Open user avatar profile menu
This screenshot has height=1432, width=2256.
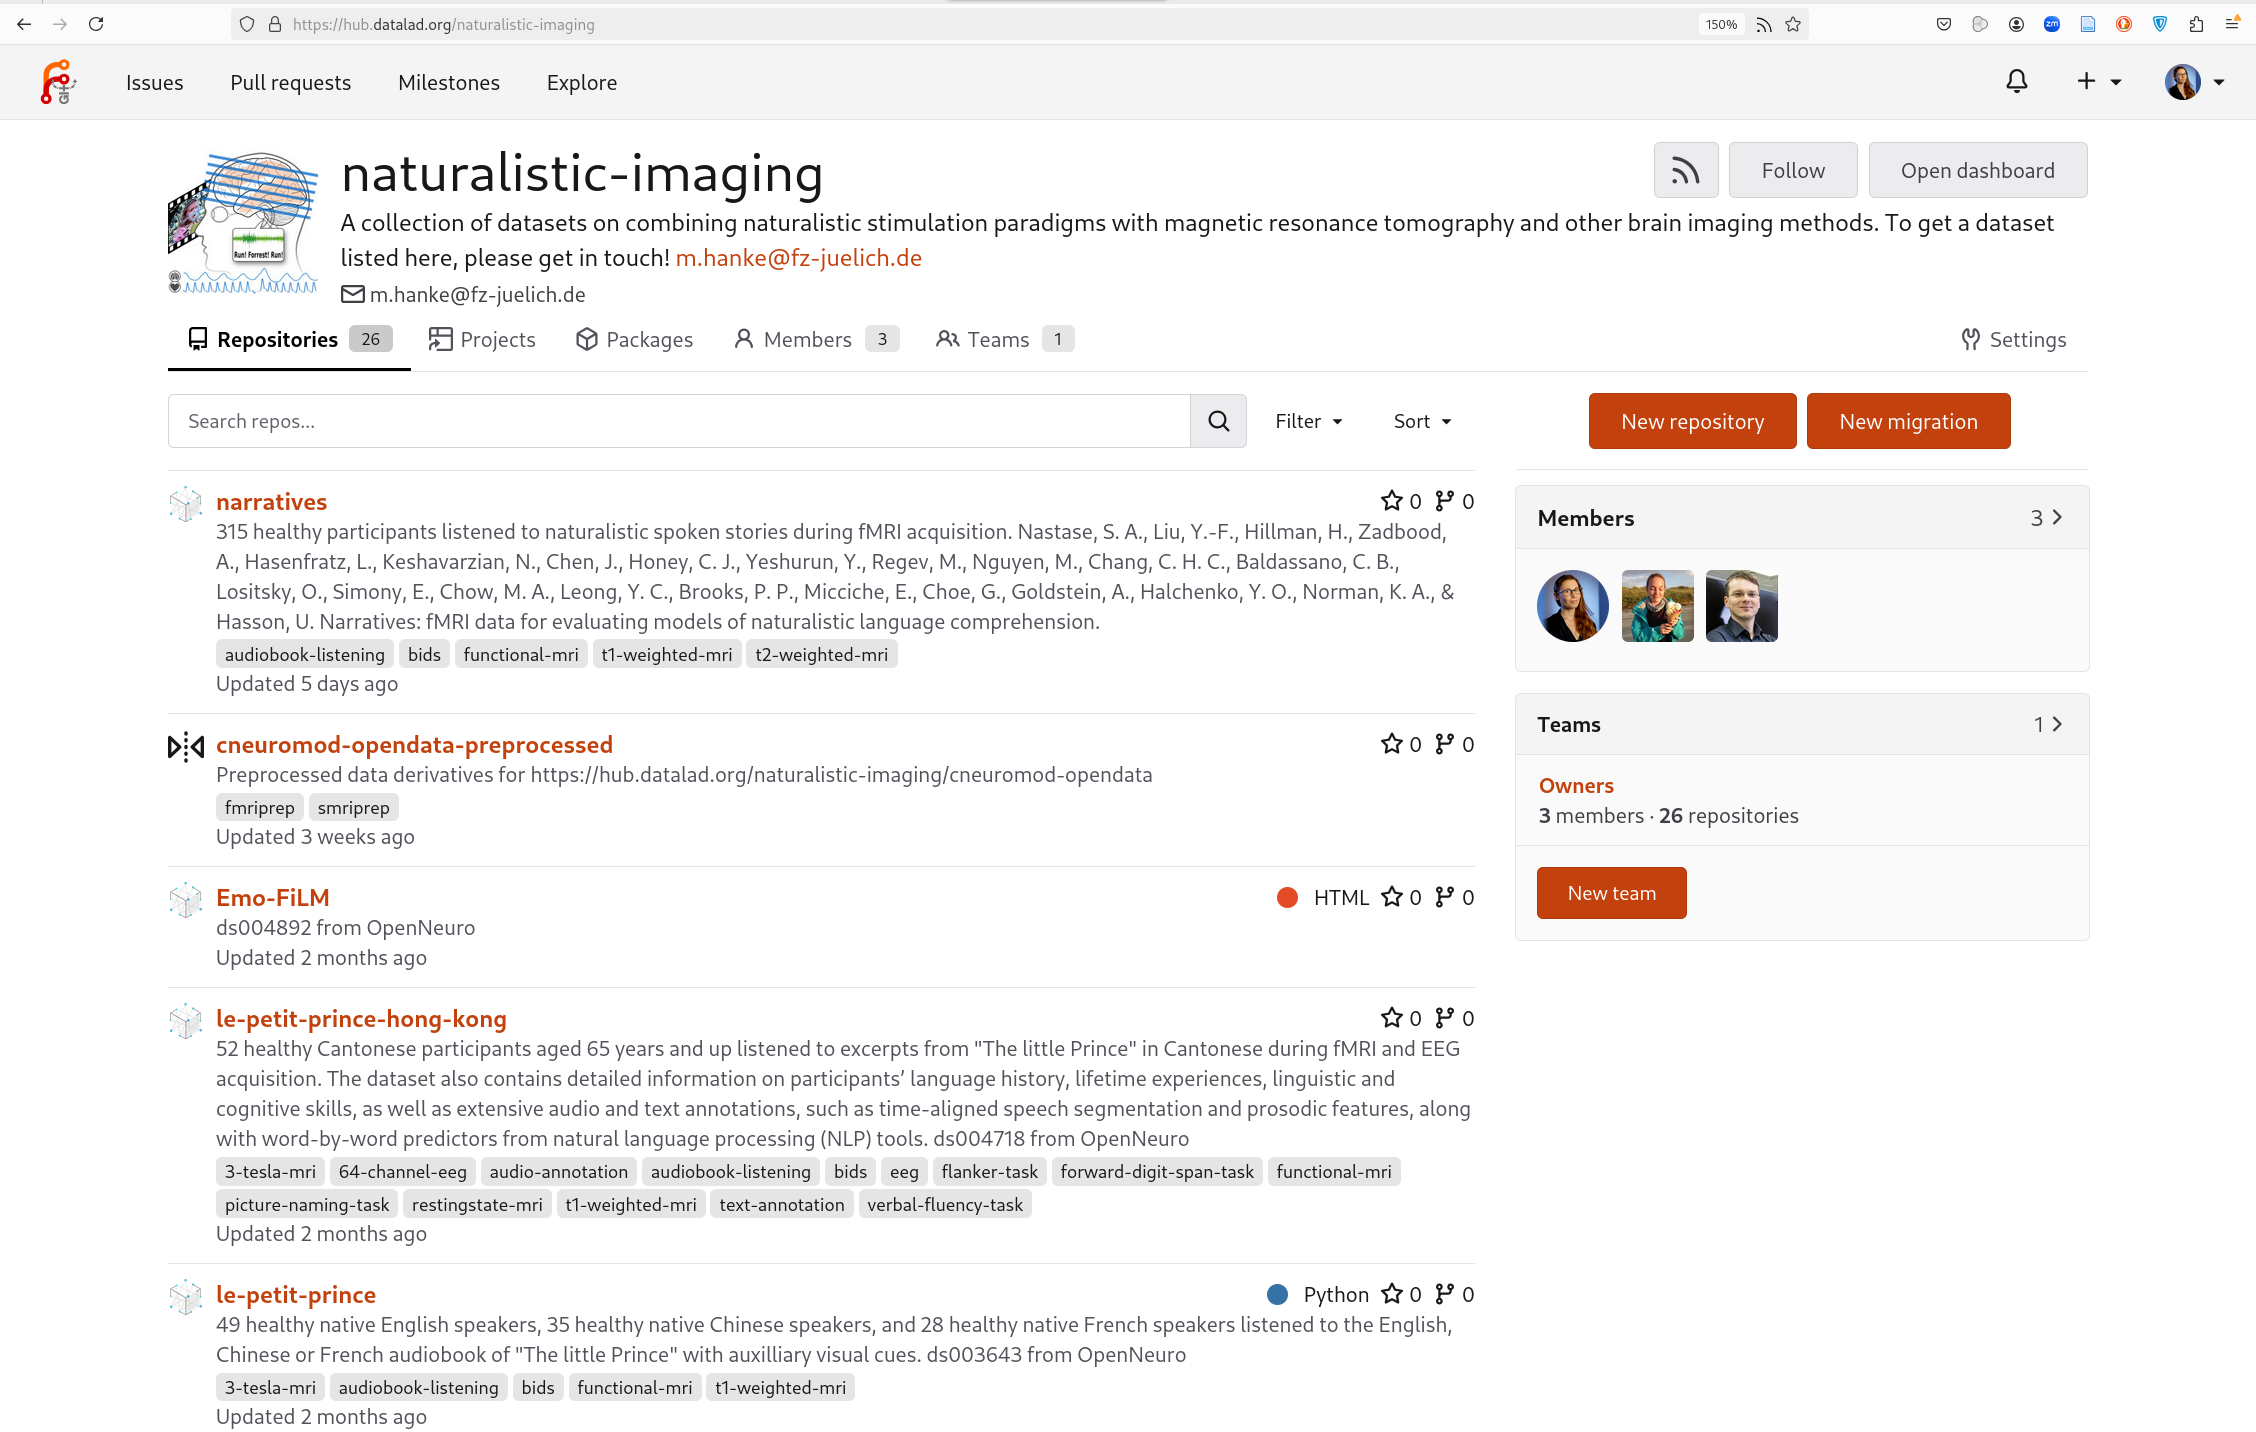click(2194, 82)
